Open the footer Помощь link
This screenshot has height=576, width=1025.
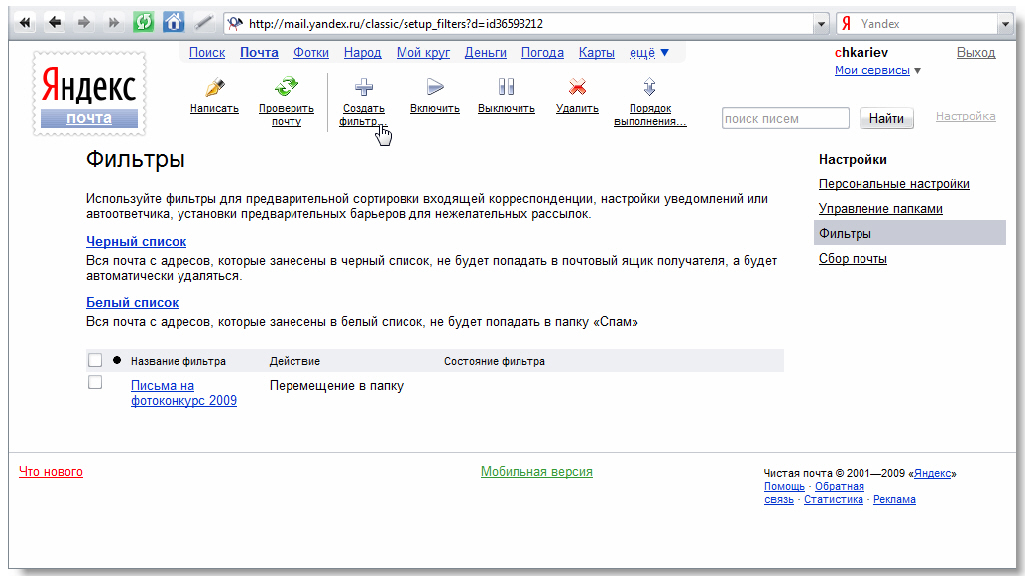tap(784, 486)
